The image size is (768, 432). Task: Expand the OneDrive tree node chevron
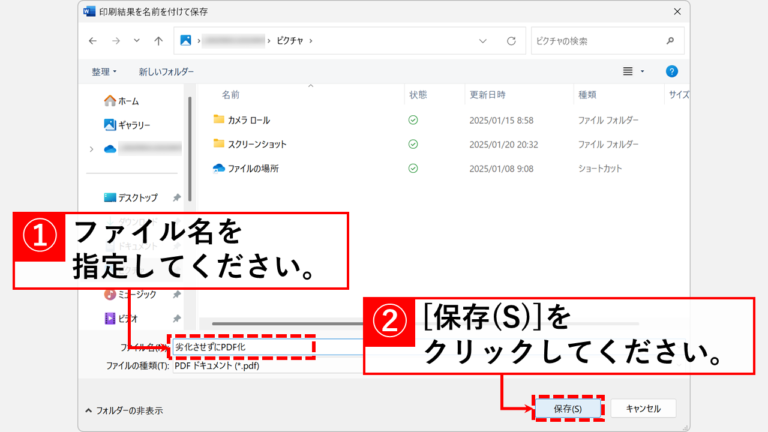click(x=93, y=149)
